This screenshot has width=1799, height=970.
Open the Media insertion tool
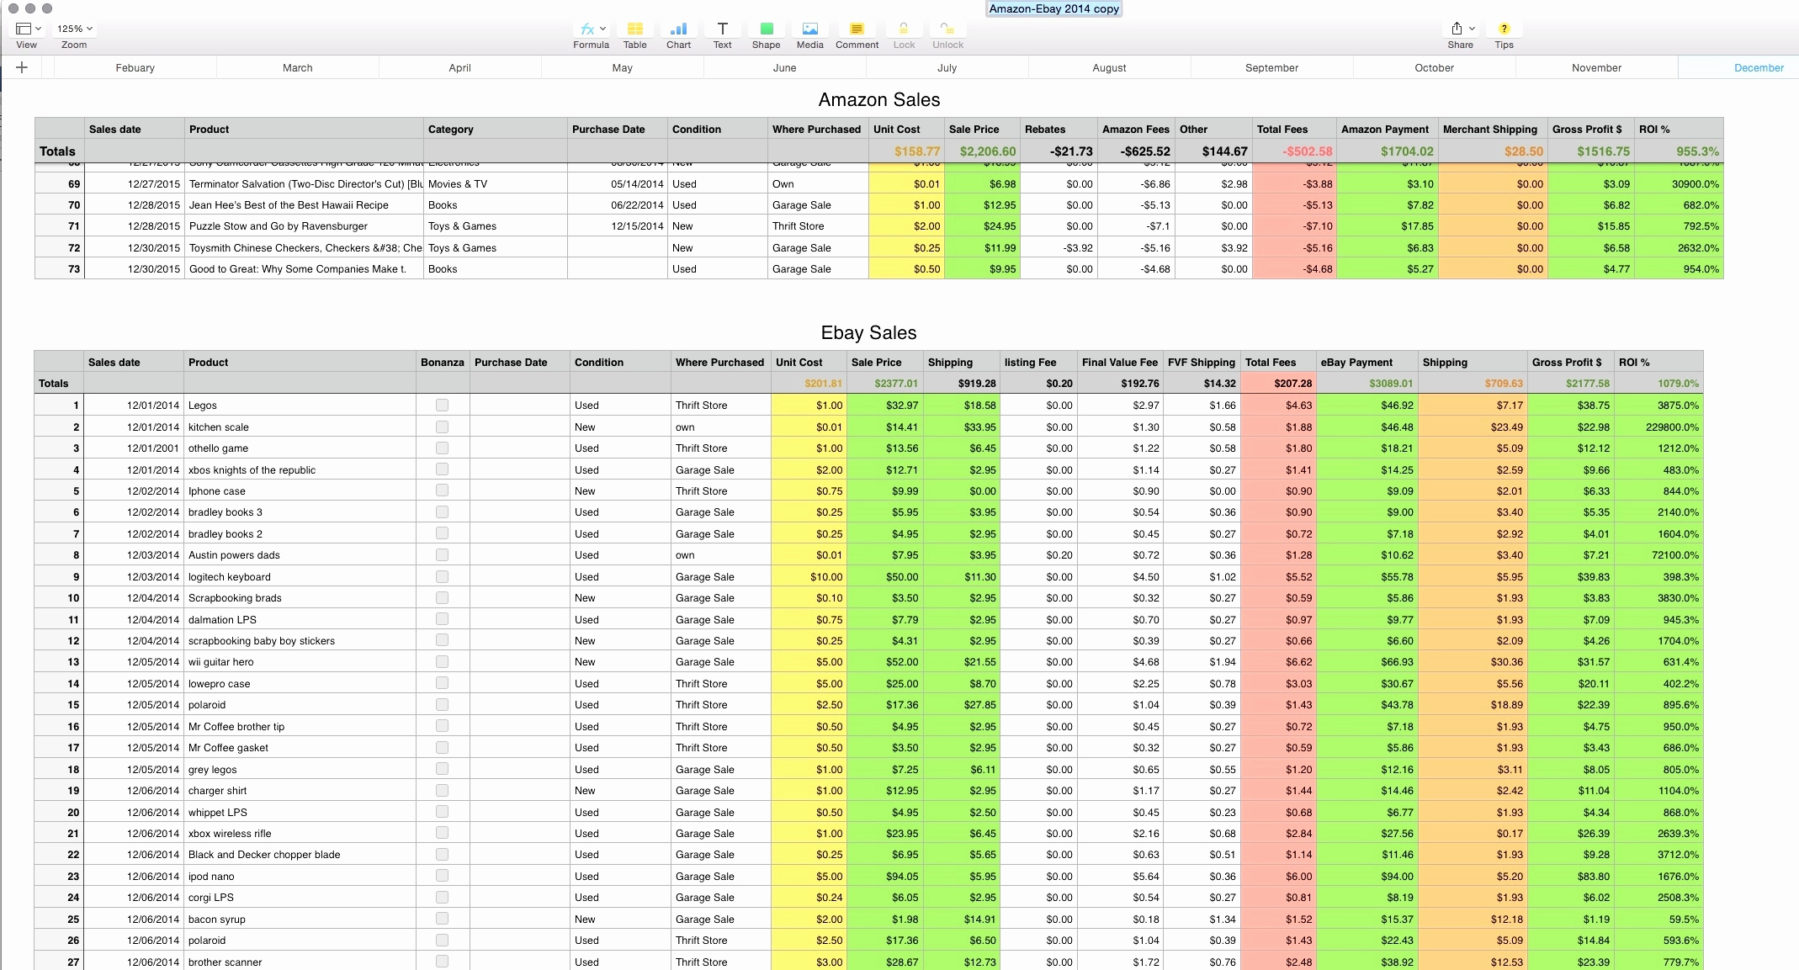click(x=810, y=30)
